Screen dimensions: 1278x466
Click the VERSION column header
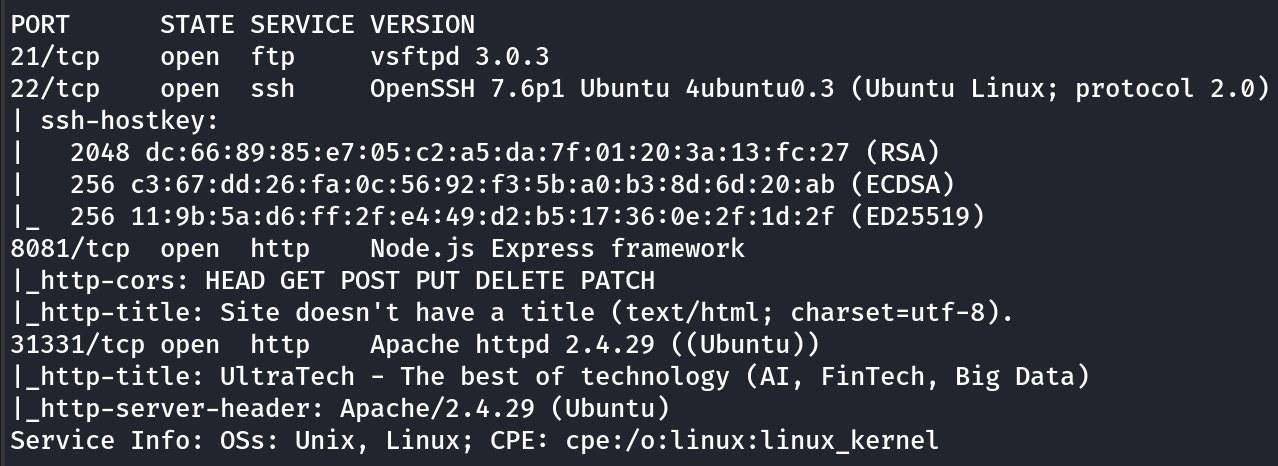tap(422, 24)
